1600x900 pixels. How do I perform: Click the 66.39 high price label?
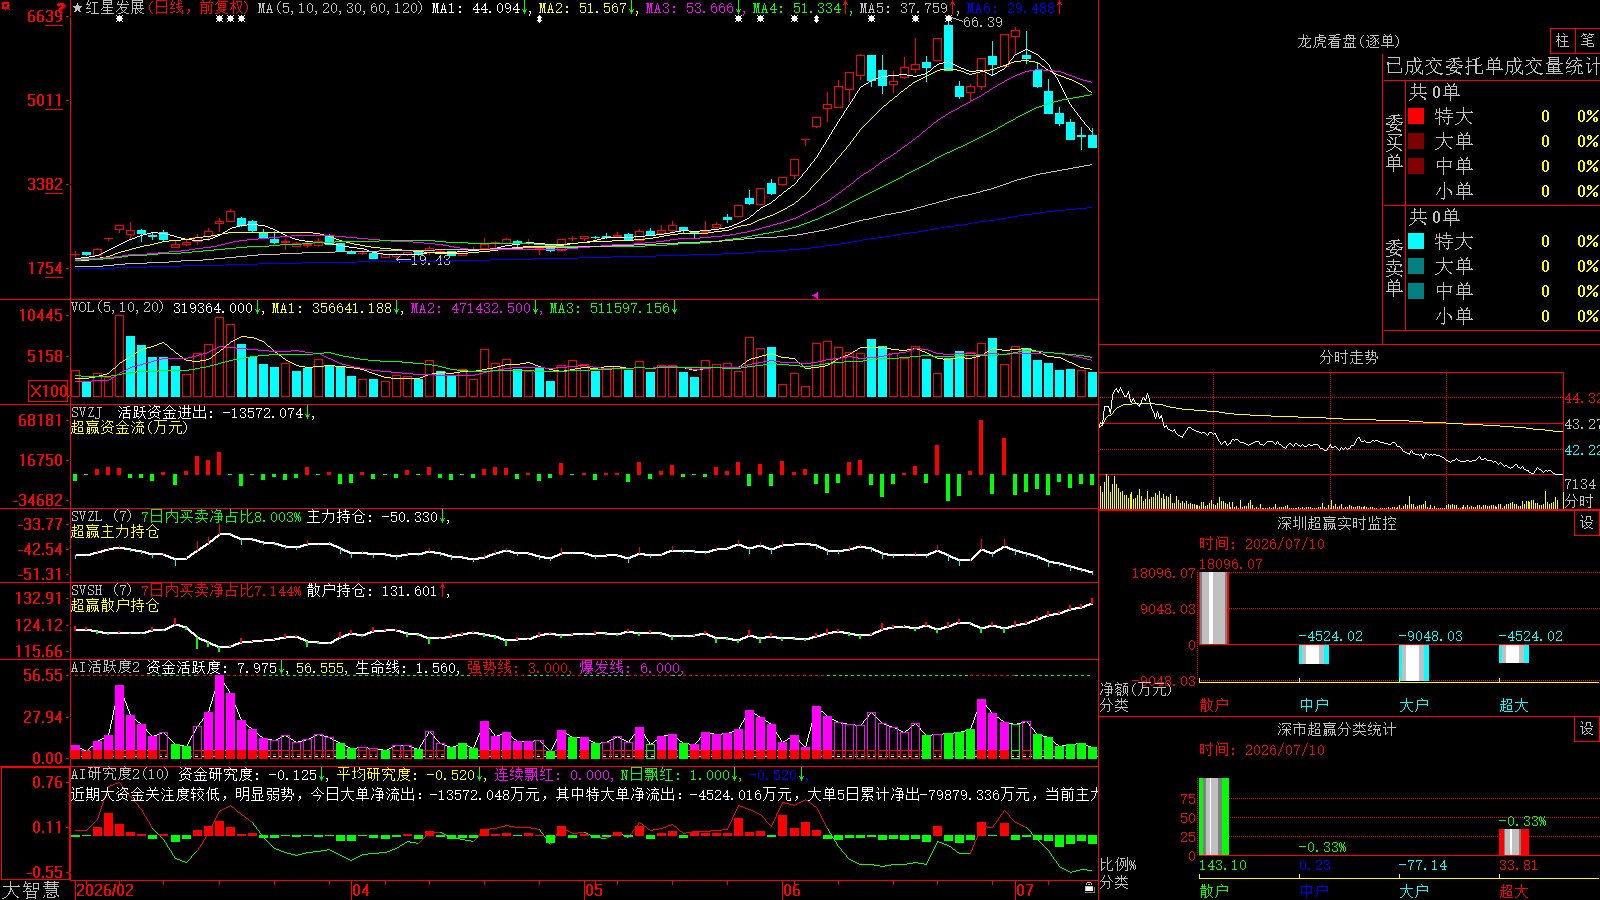983,22
